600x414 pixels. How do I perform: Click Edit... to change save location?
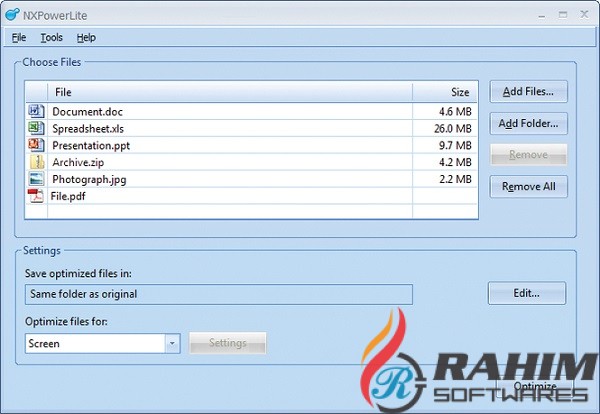[527, 293]
